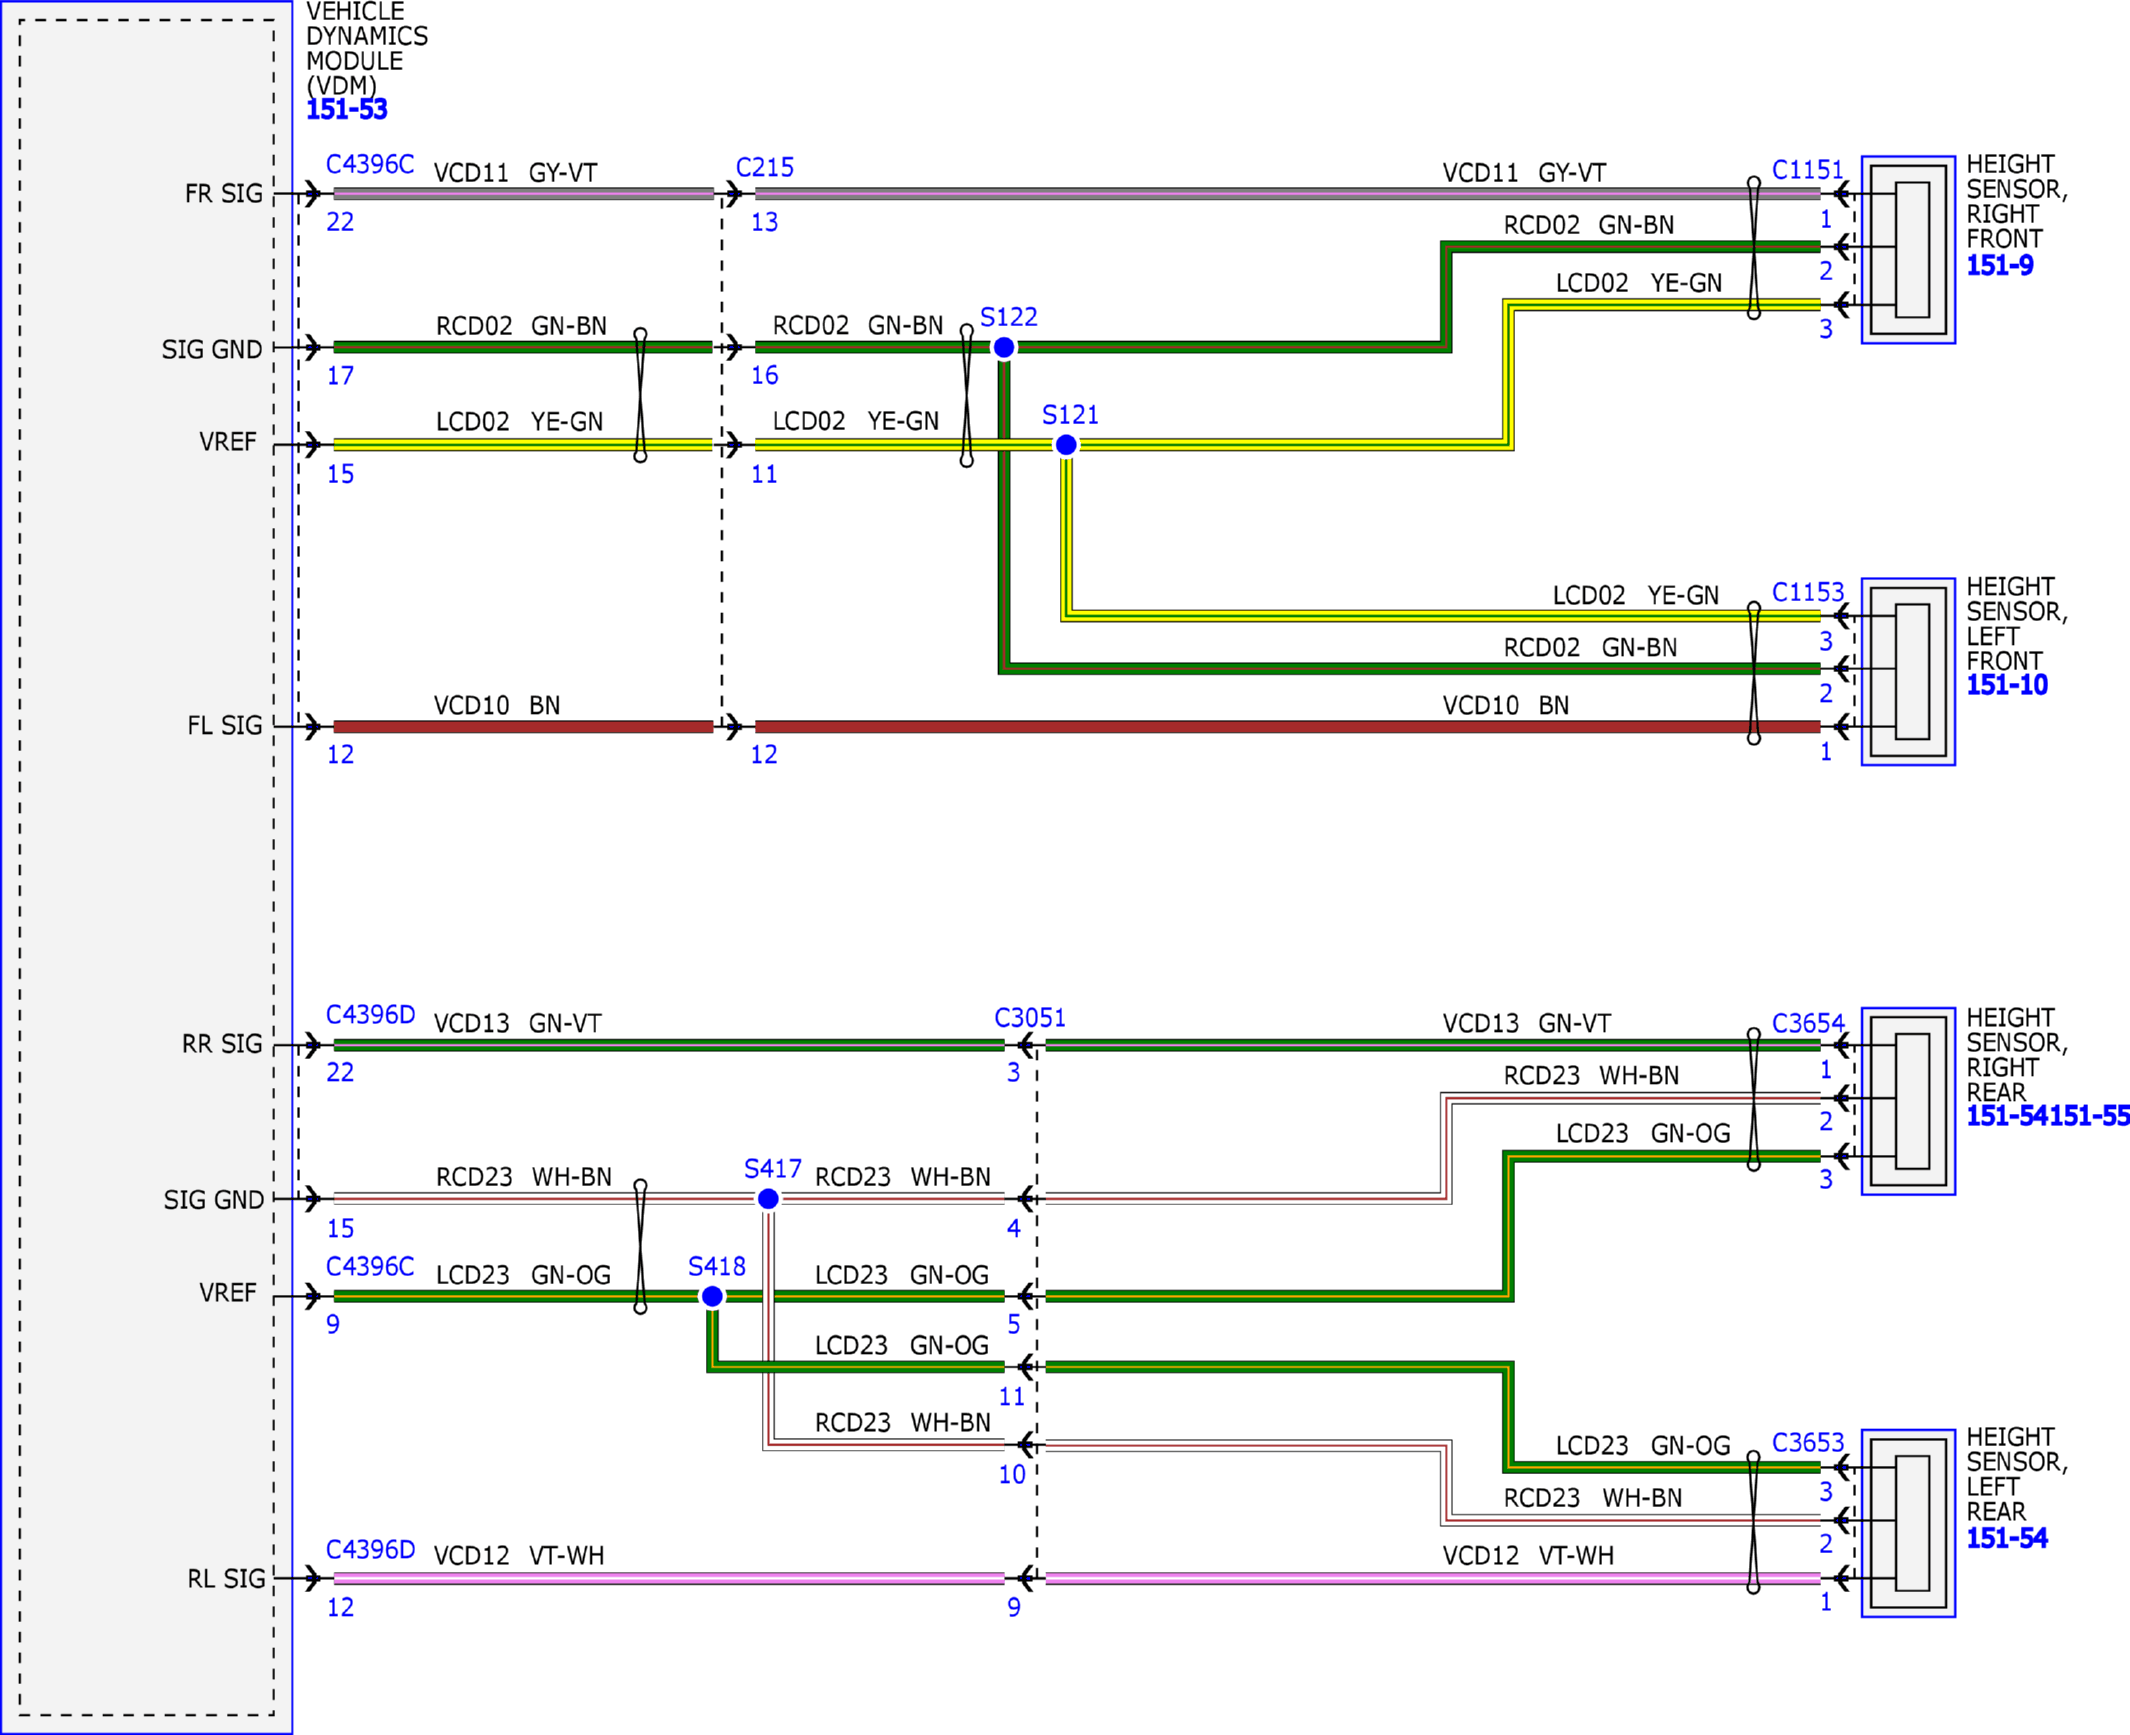Viewport: 2130px width, 1735px height.
Task: Open the 151-54151-55 right rear sensor link
Action: [x=2048, y=1117]
